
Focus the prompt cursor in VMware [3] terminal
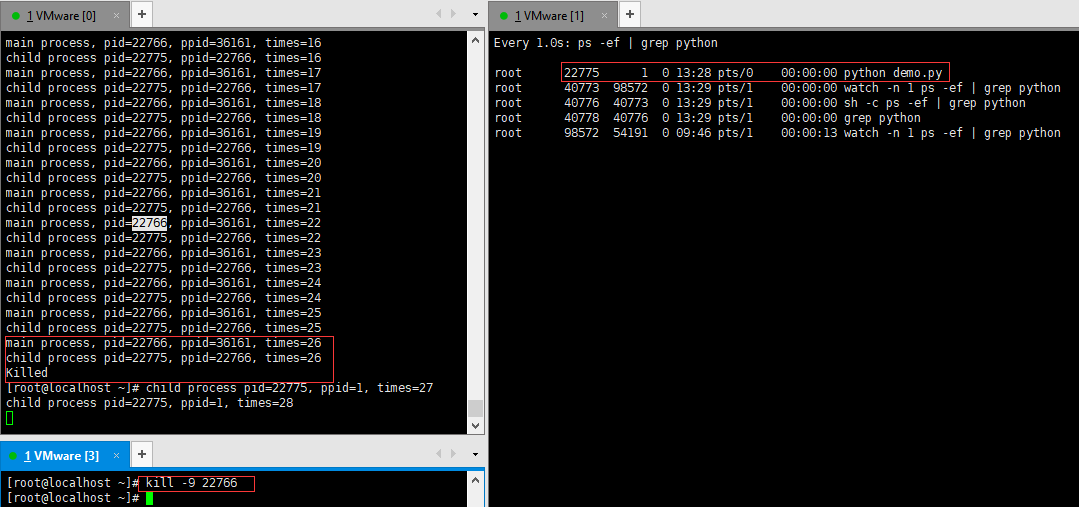[x=149, y=498]
